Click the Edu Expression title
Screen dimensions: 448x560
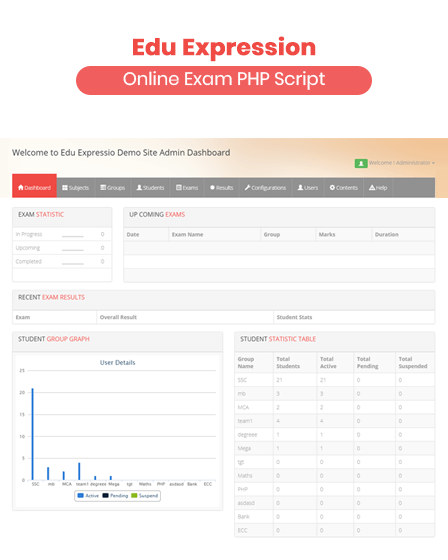click(x=224, y=48)
